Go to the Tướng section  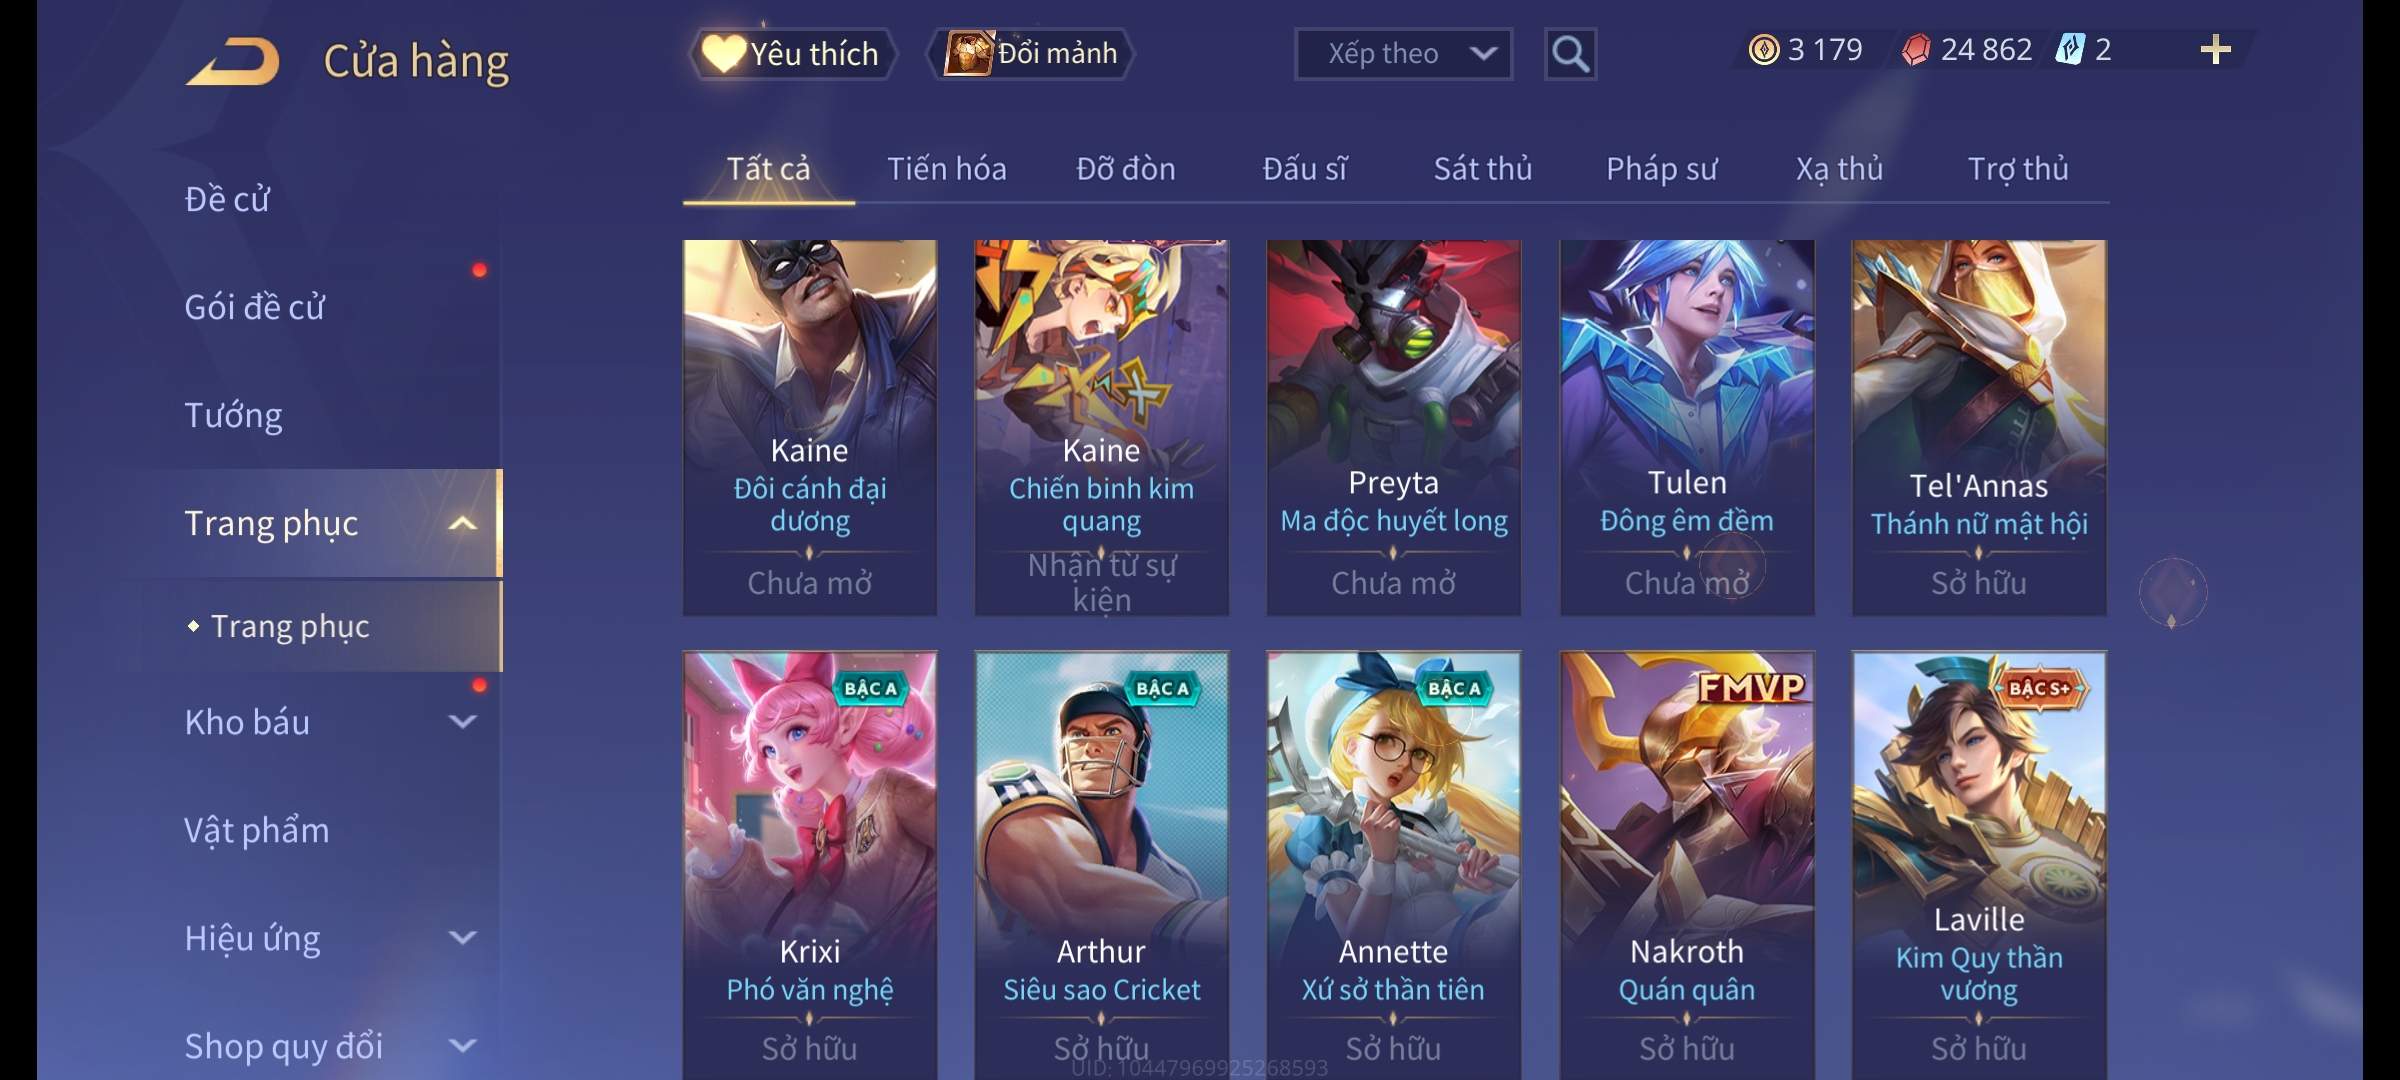[x=233, y=415]
